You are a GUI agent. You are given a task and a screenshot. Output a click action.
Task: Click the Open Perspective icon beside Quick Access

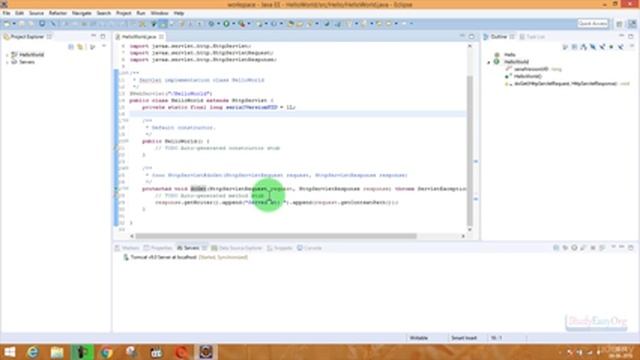(619, 24)
